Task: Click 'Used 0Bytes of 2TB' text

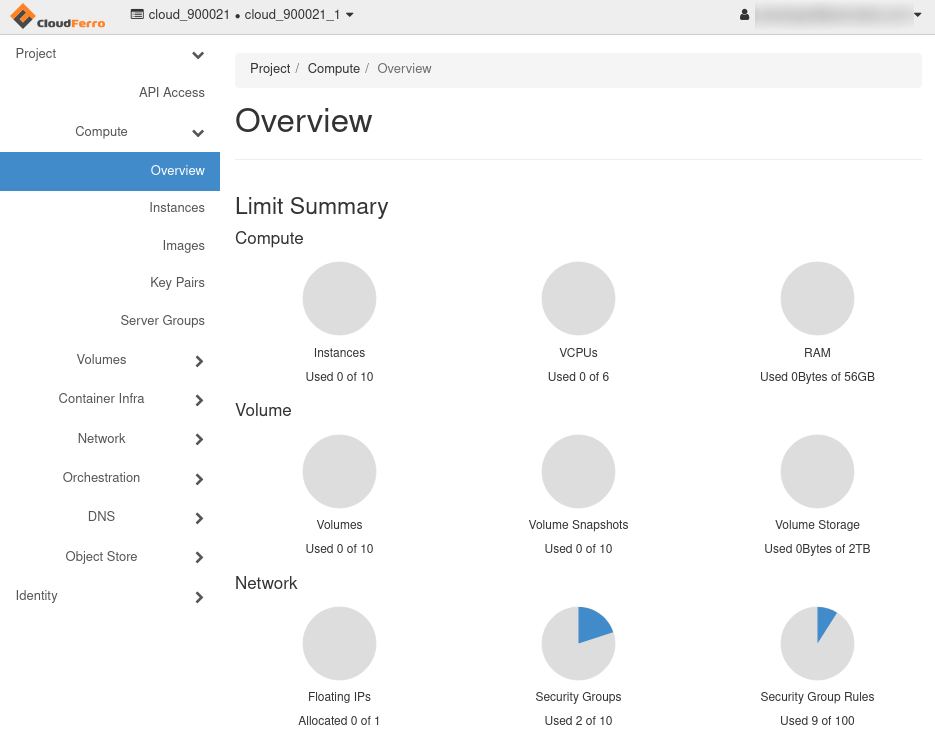Action: coord(818,548)
